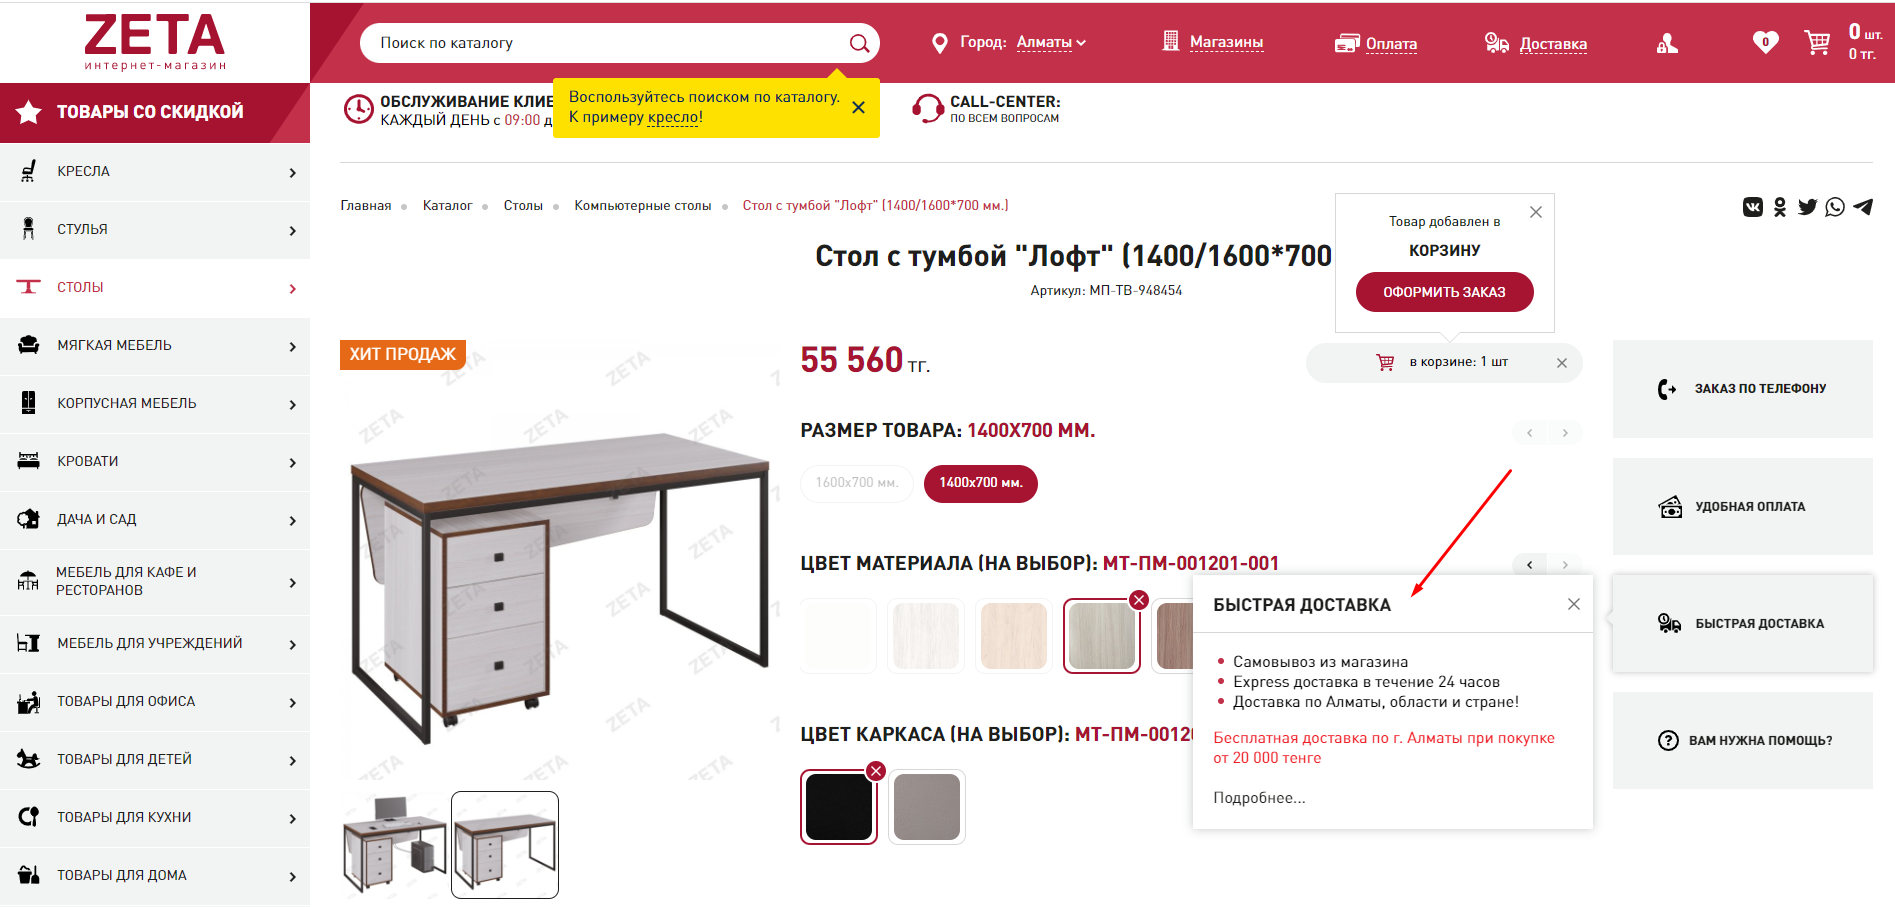Select the light beige wood material swatch

coord(1014,636)
